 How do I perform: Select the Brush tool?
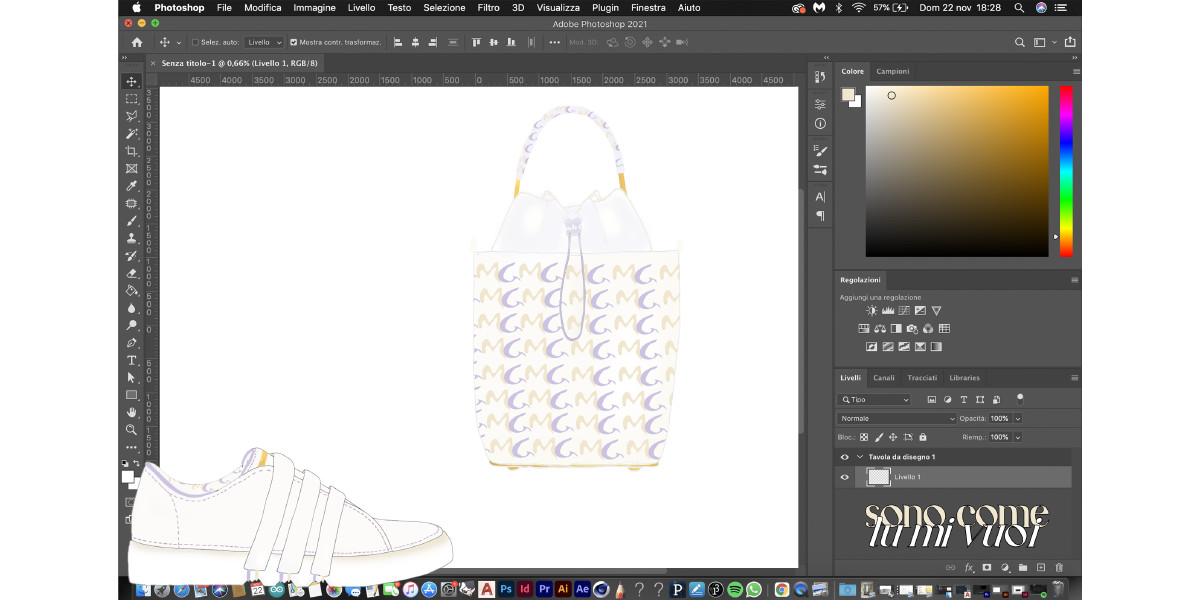(131, 221)
